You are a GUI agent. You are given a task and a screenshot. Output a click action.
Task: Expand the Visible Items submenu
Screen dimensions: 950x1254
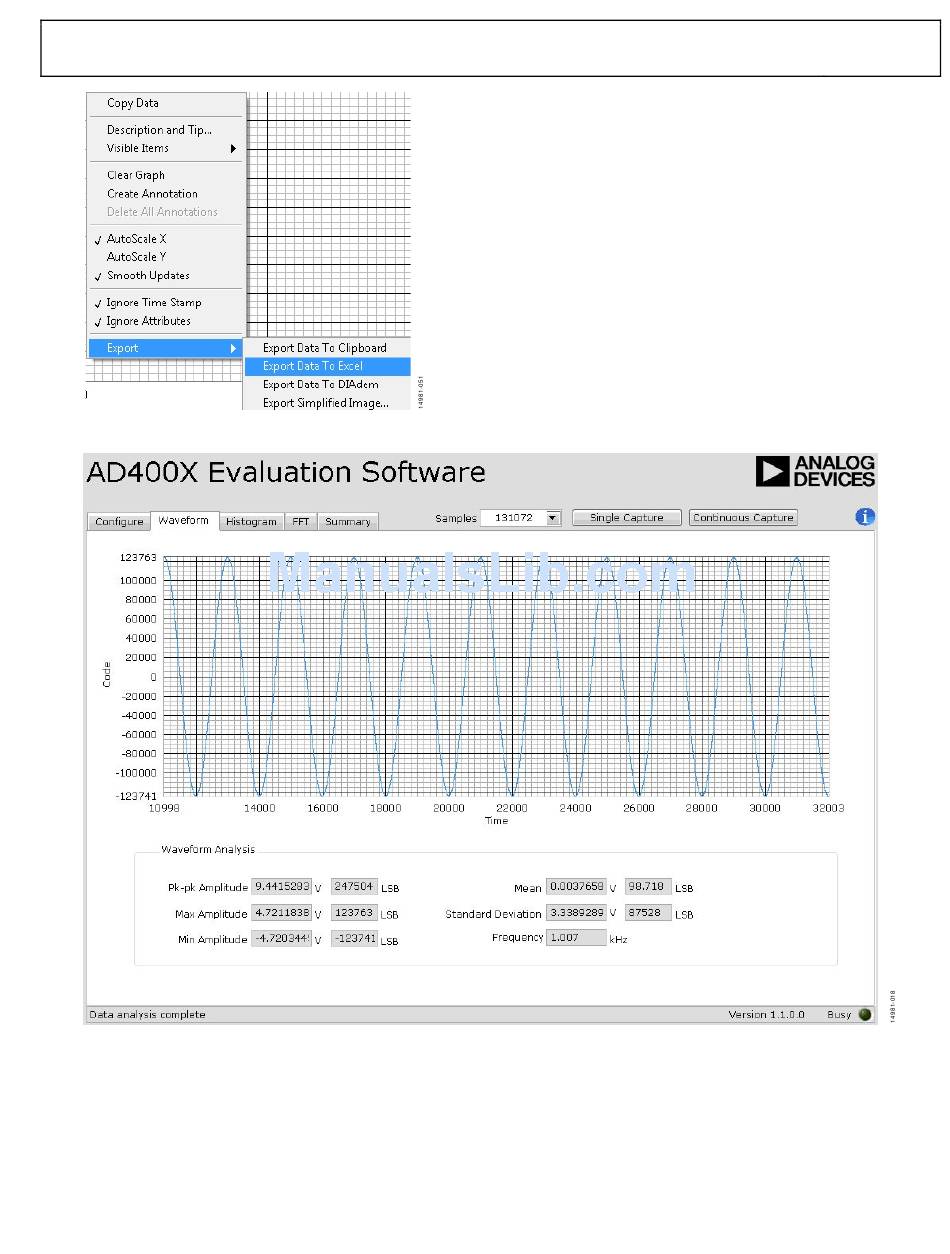tap(166, 148)
